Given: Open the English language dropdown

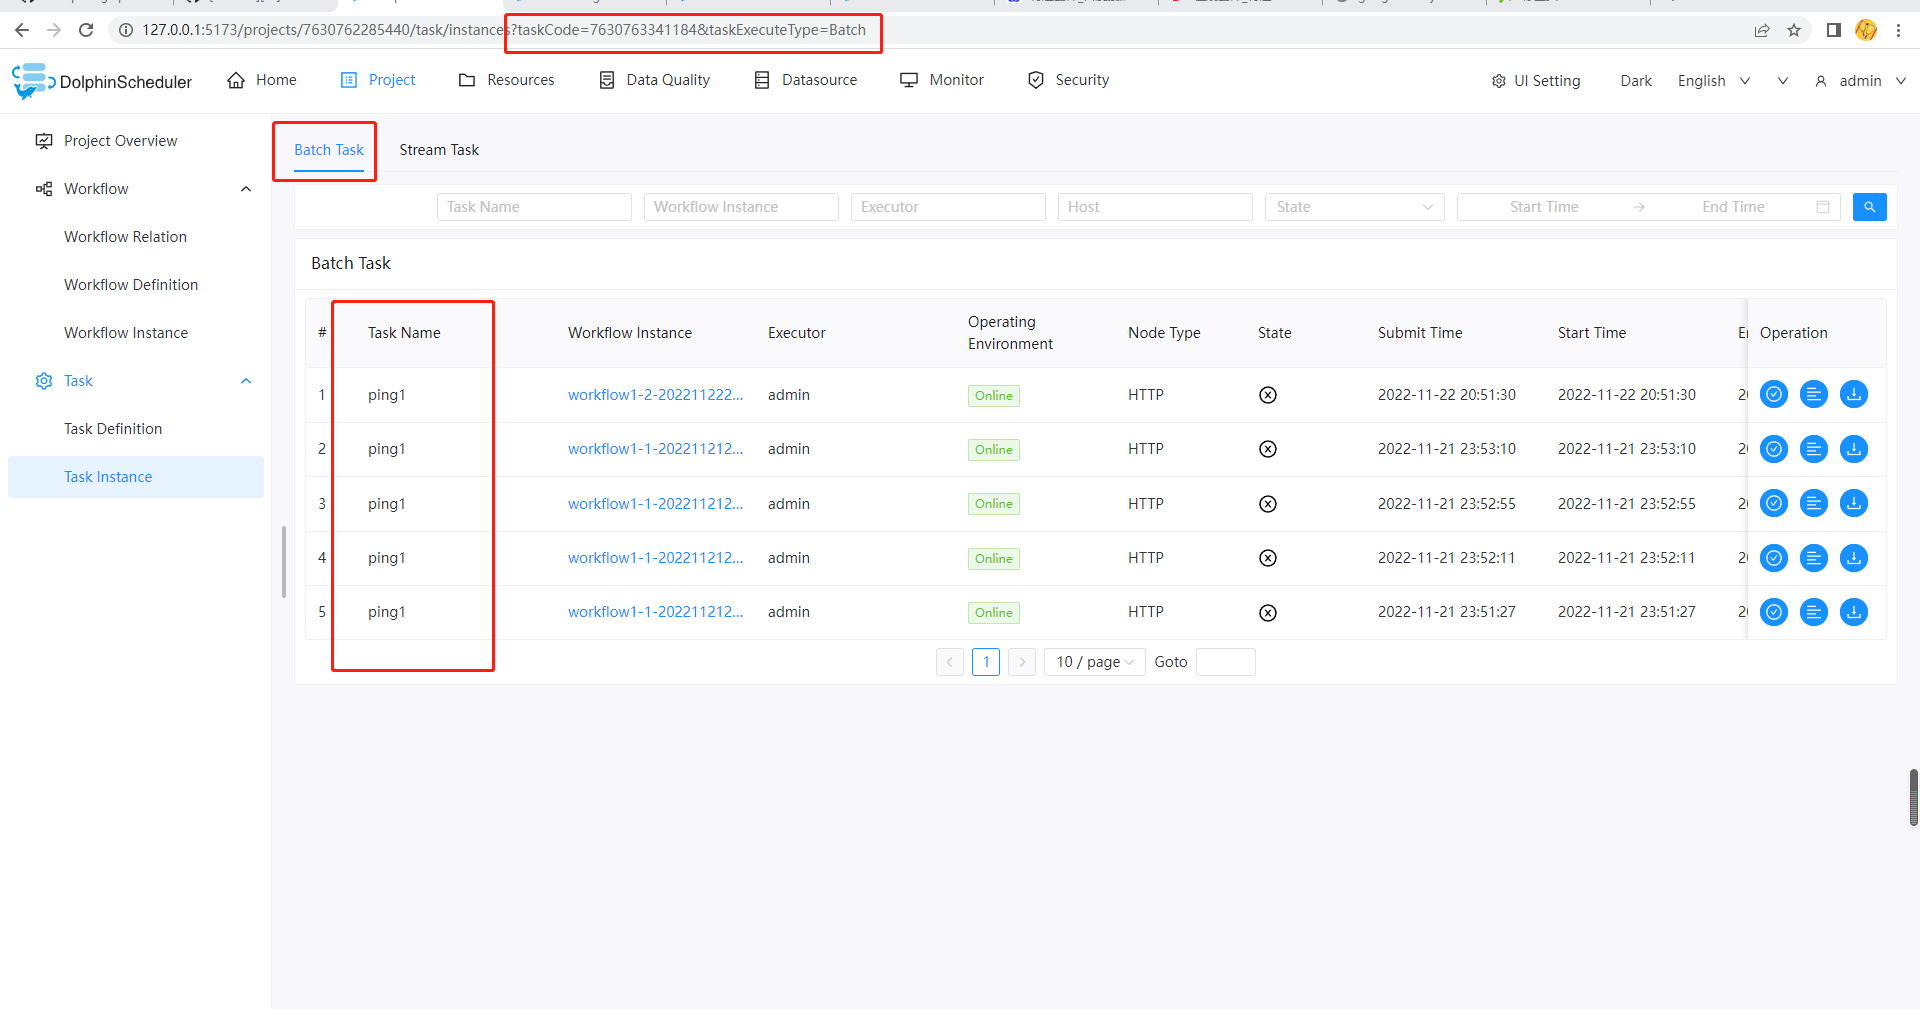Looking at the screenshot, I should [x=1713, y=81].
